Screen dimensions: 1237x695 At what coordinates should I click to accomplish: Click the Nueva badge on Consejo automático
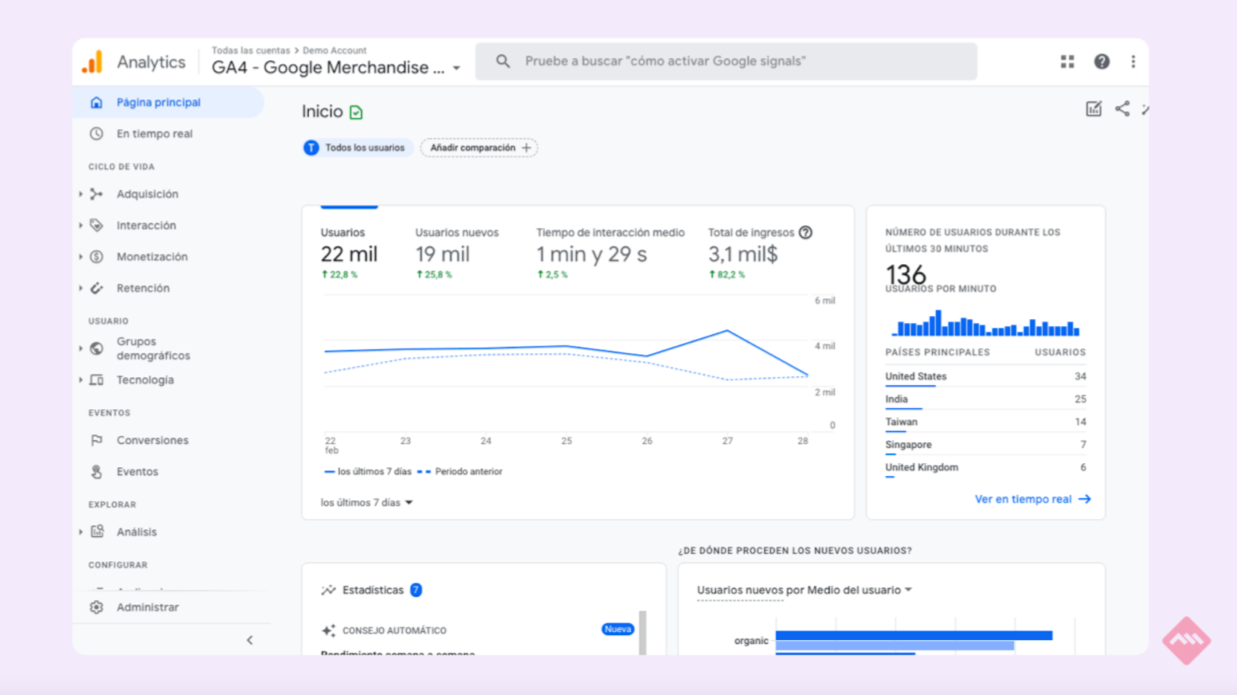coord(618,629)
